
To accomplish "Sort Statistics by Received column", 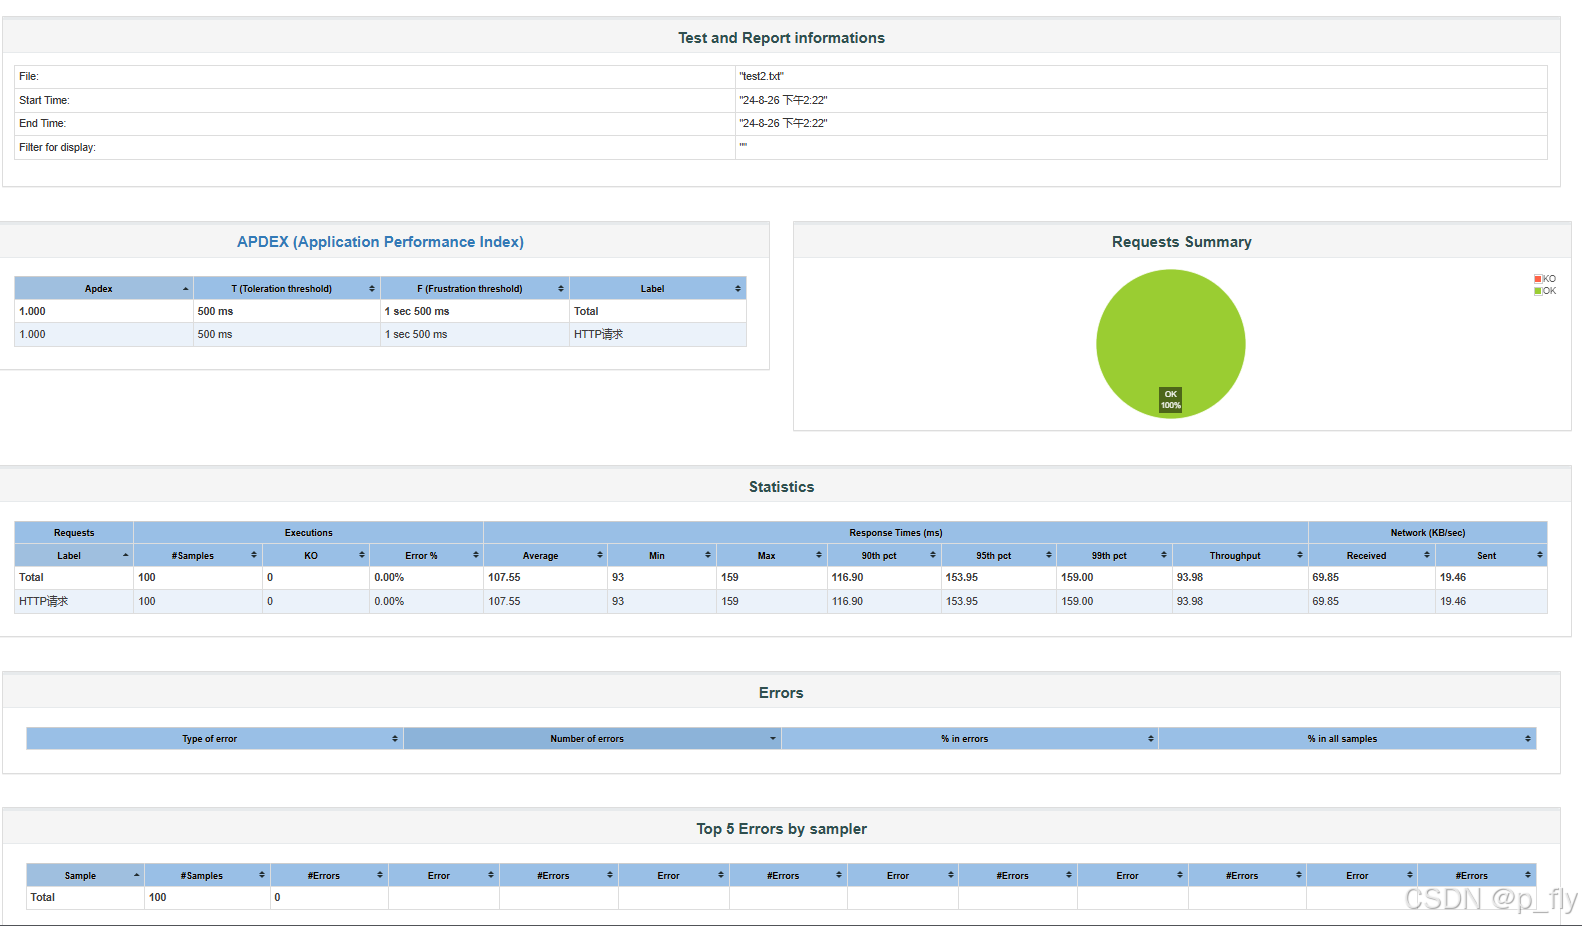I will 1371,555.
